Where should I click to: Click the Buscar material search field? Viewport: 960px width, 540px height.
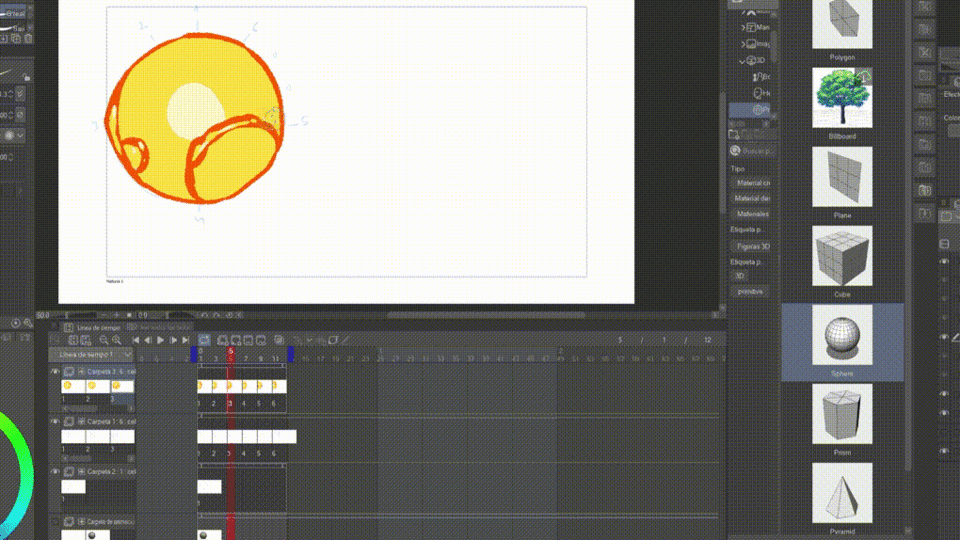coord(752,151)
